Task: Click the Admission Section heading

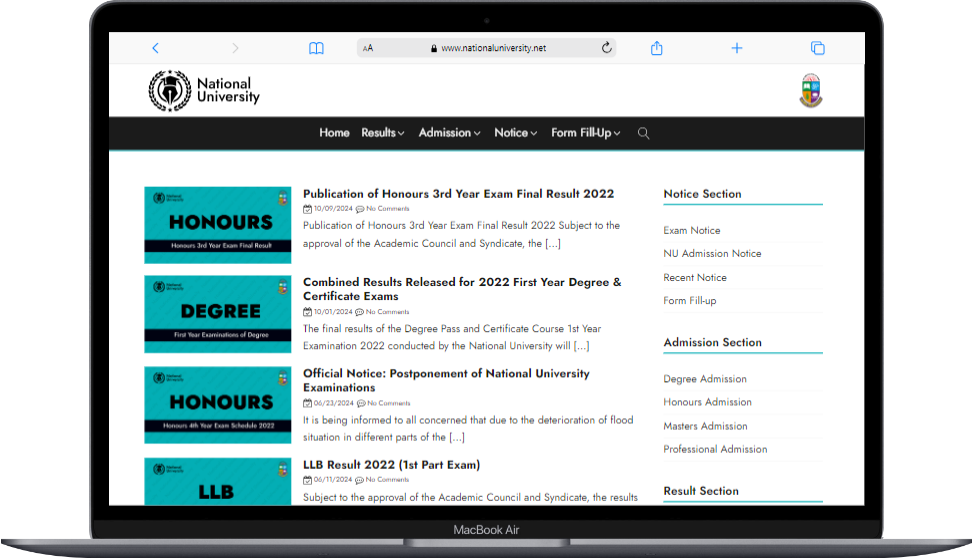Action: [712, 342]
